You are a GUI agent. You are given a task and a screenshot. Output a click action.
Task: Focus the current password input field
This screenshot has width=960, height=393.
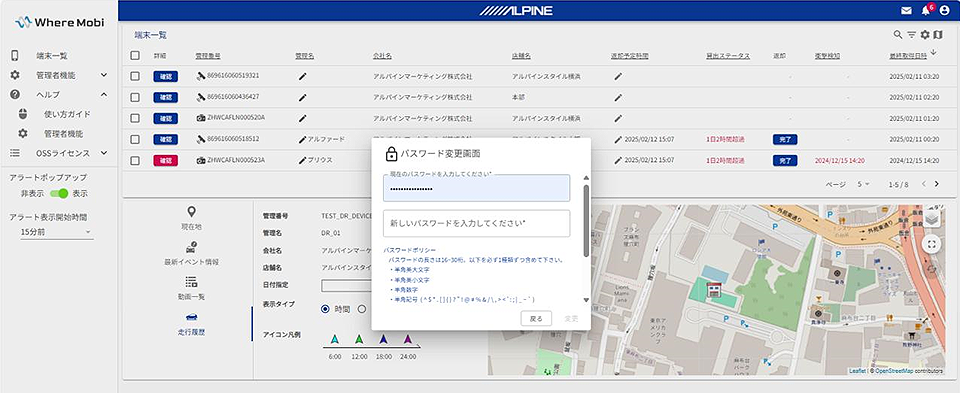click(x=476, y=188)
